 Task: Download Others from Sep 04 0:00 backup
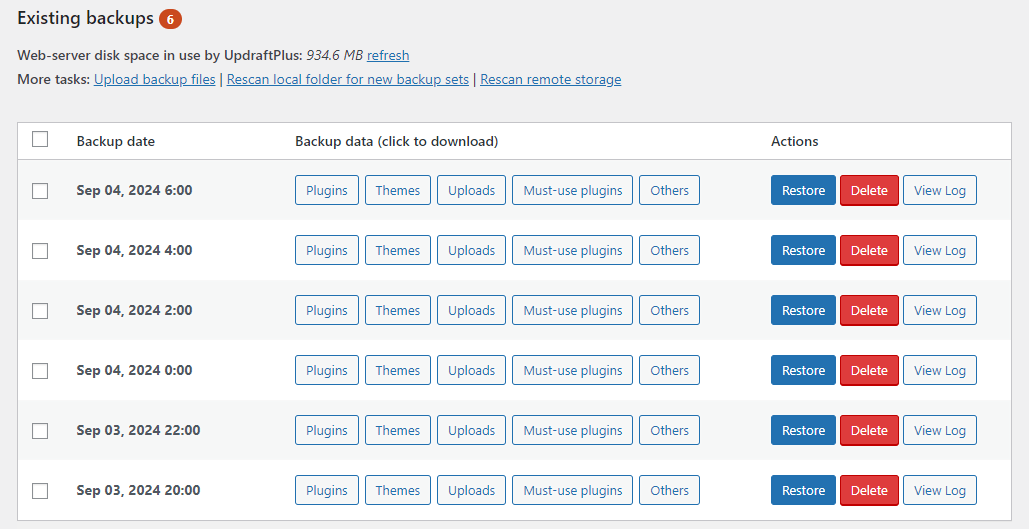coord(669,370)
